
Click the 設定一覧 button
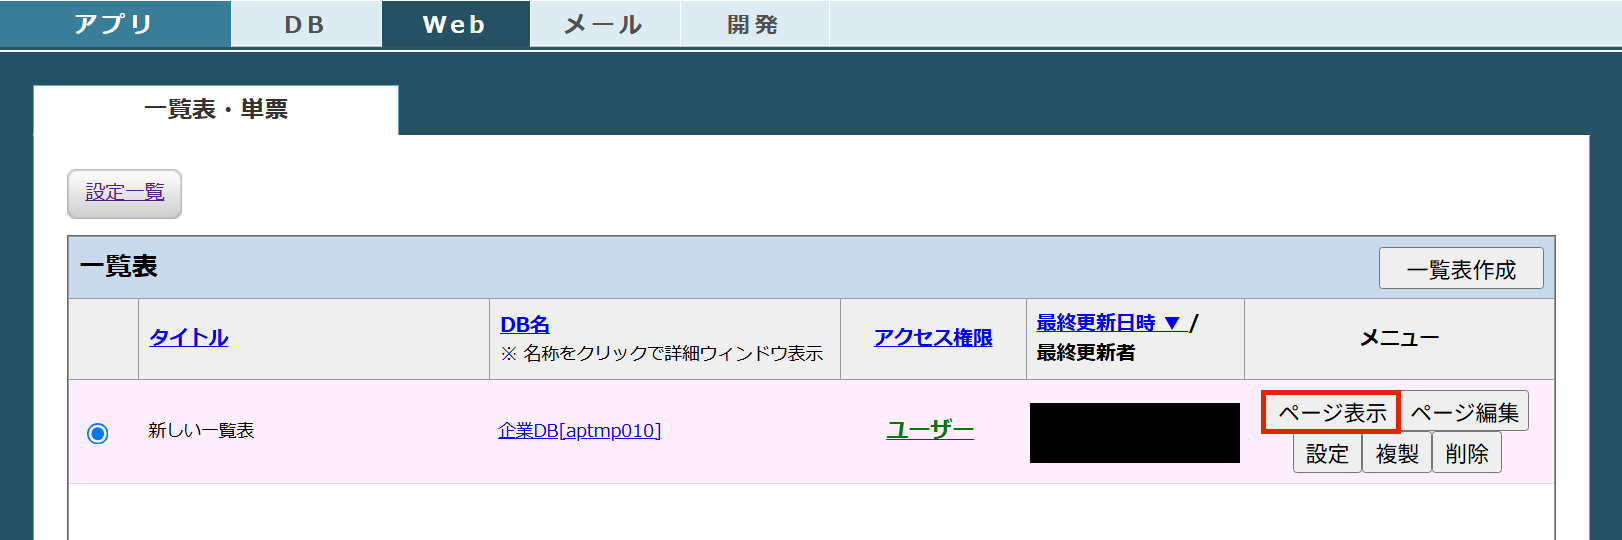[125, 193]
